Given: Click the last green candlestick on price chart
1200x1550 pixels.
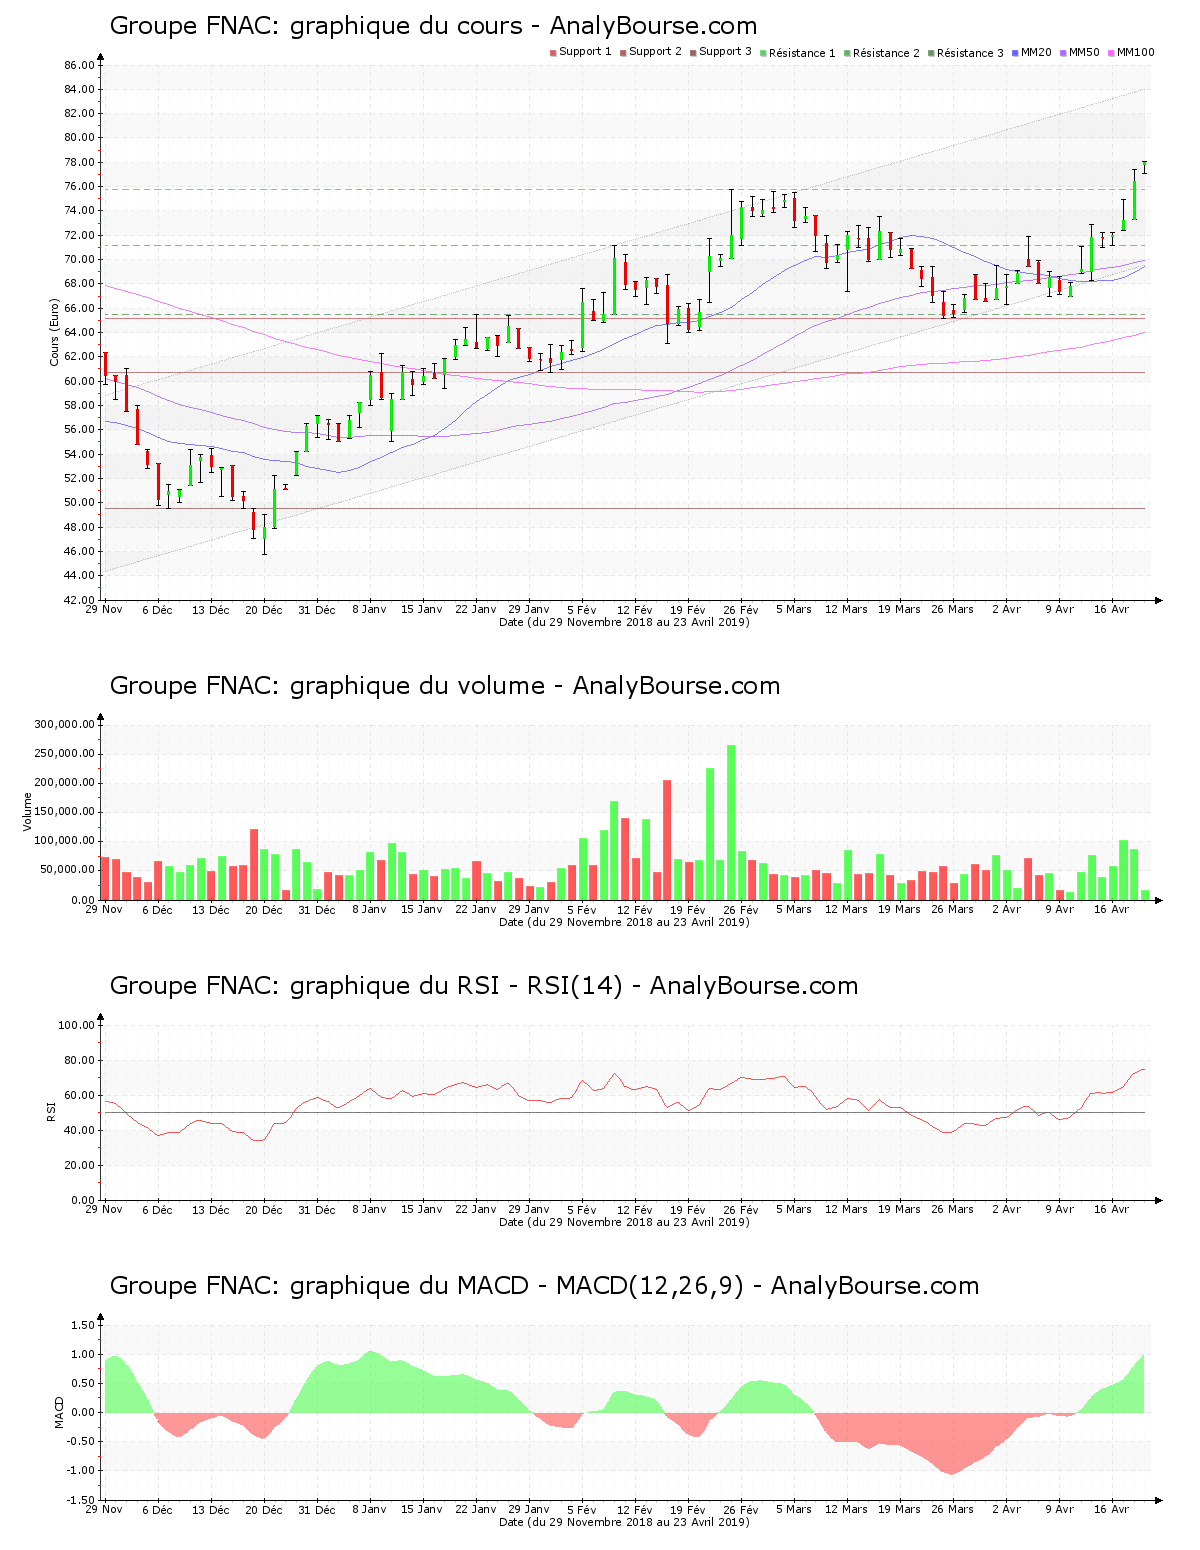Looking at the screenshot, I should (x=1144, y=167).
